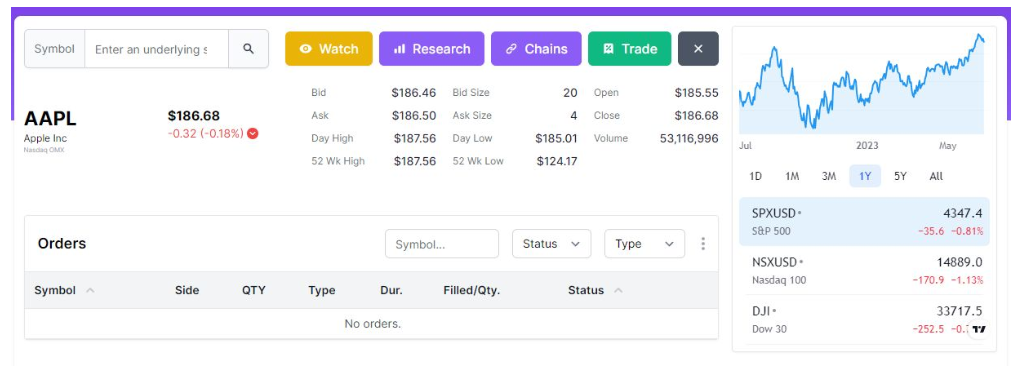
Task: Sort orders by Symbol column
Action: 64,290
